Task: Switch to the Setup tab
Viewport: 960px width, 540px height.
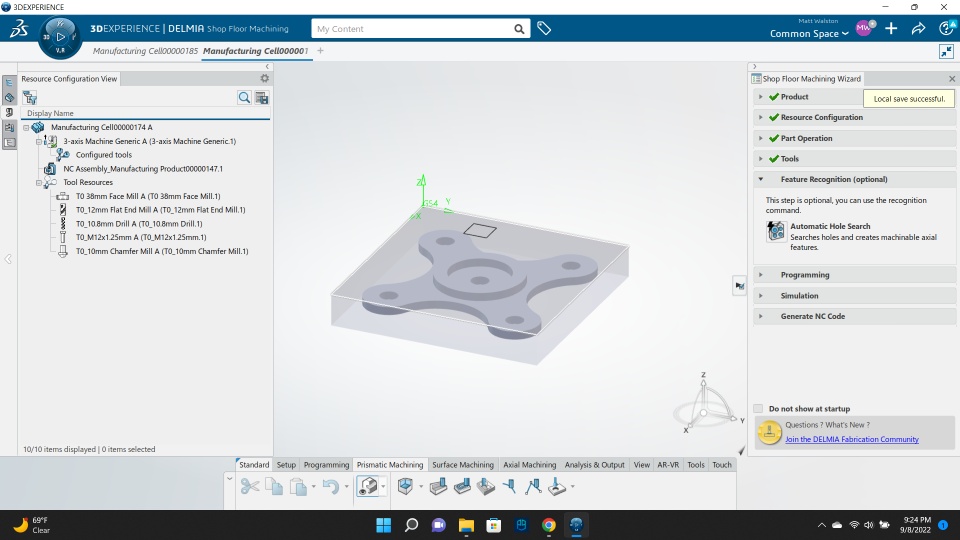Action: [x=286, y=465]
